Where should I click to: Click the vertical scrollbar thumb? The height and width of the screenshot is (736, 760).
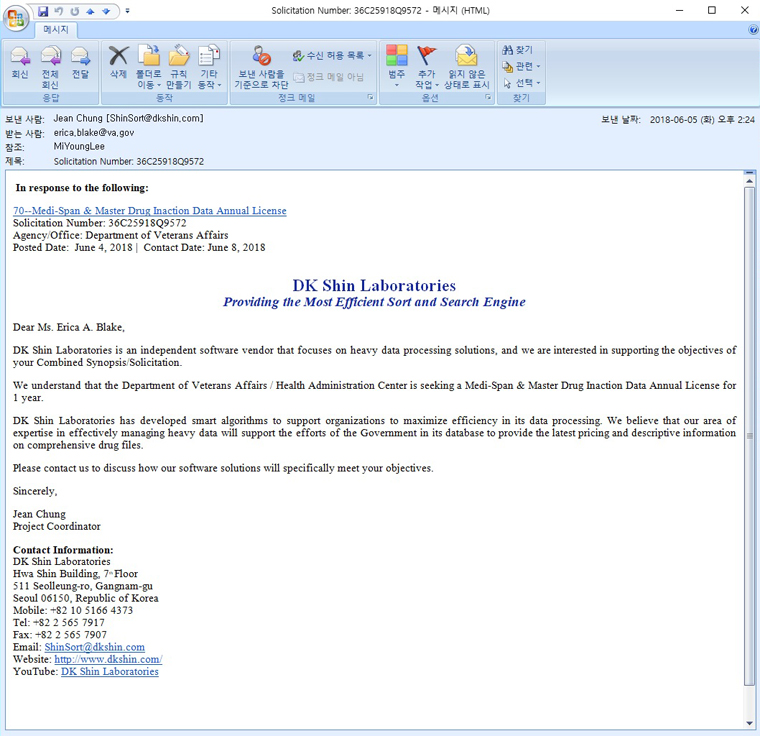[x=750, y=436]
